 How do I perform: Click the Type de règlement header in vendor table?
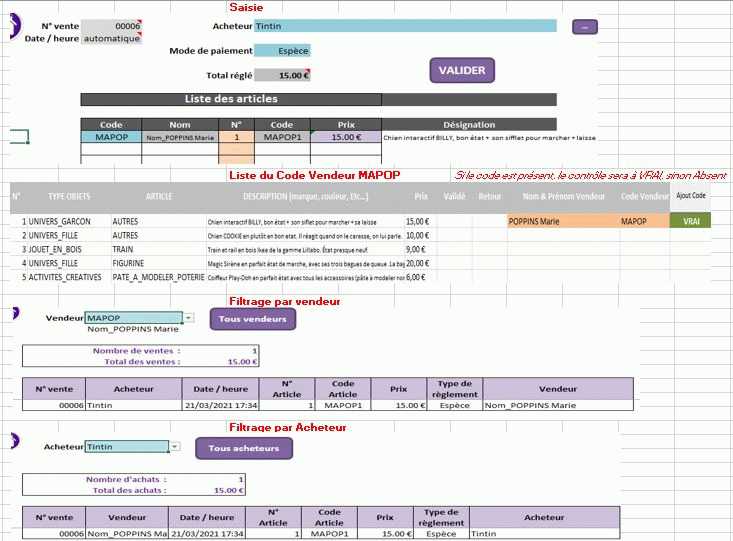pos(454,389)
